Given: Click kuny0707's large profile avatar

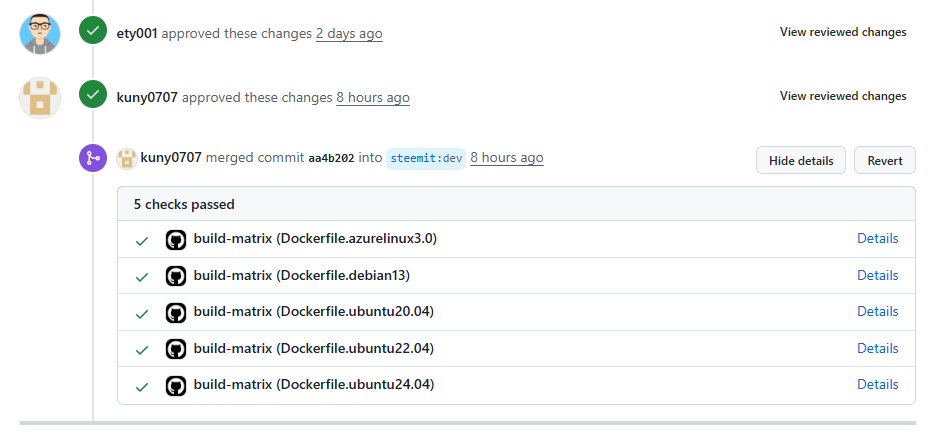Looking at the screenshot, I should [40, 98].
